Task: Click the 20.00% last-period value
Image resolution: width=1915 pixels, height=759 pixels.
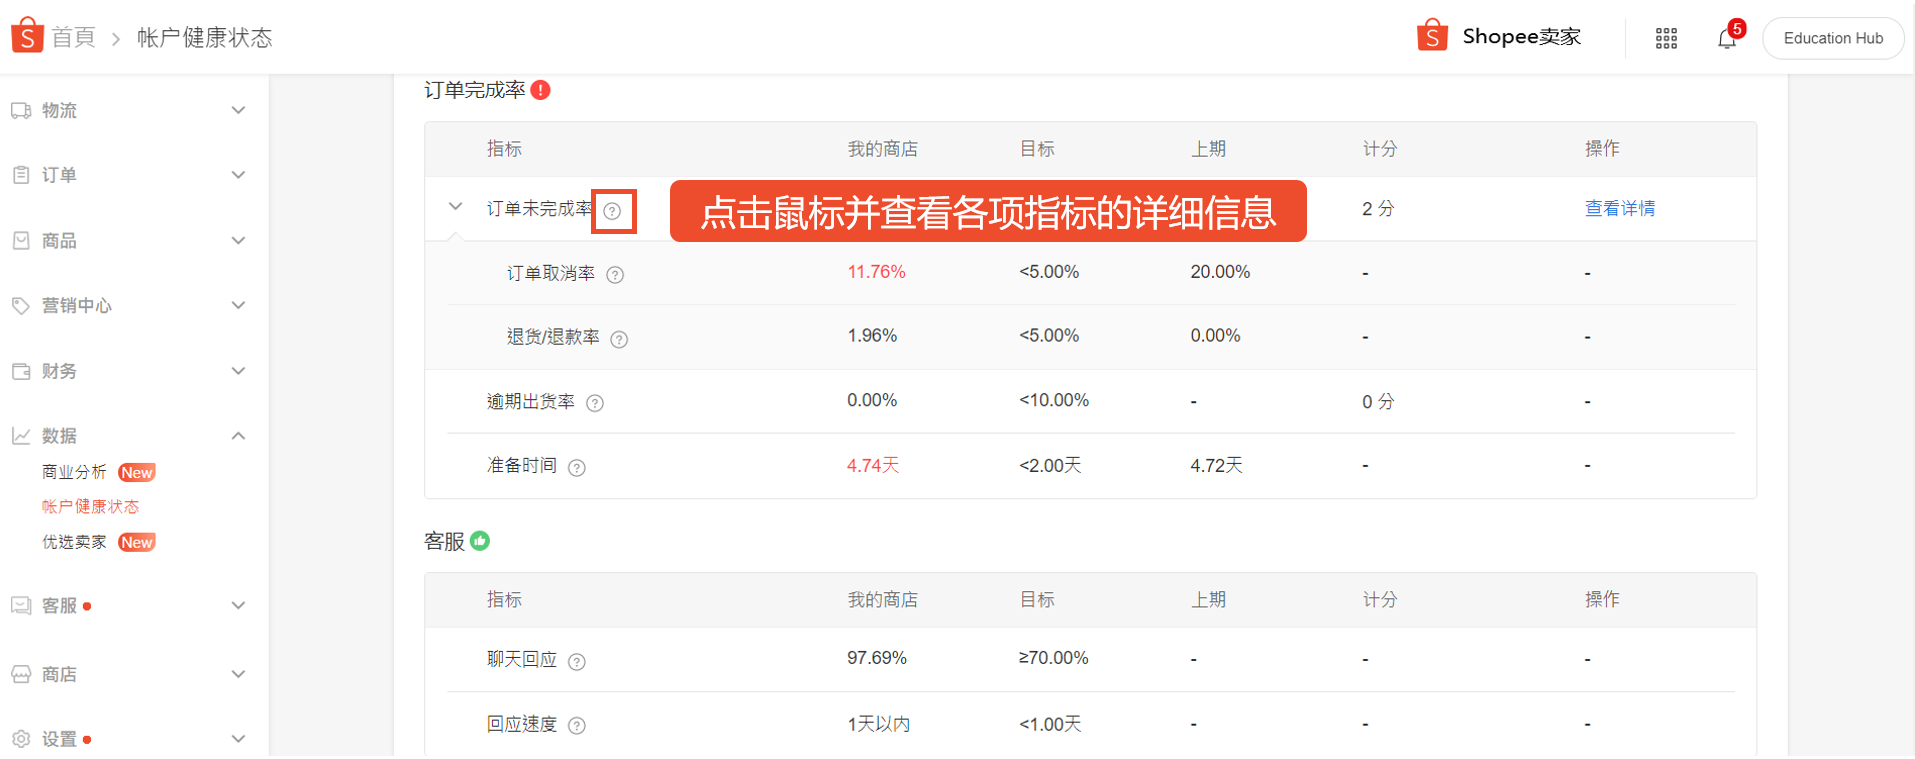Action: [x=1220, y=272]
